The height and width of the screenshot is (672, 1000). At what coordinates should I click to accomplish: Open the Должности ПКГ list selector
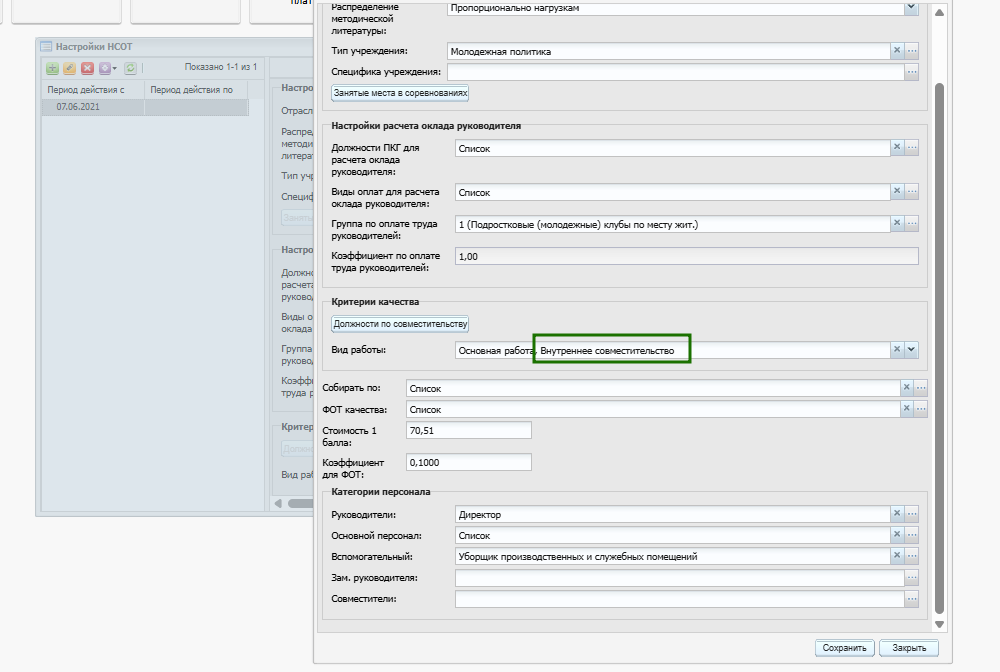point(912,147)
